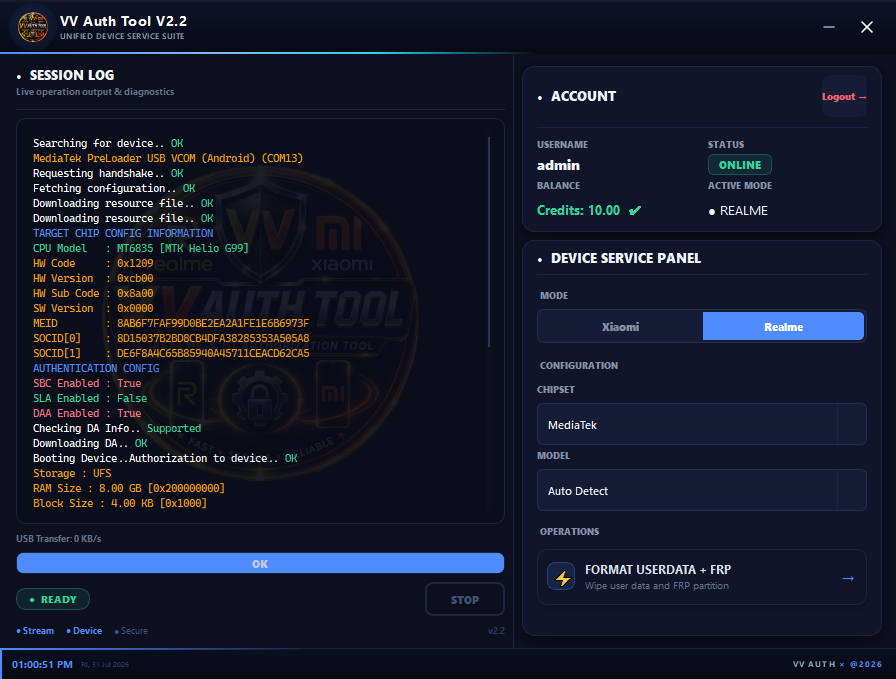Close the VV Auth Tool window
The width and height of the screenshot is (896, 679).
click(x=867, y=27)
